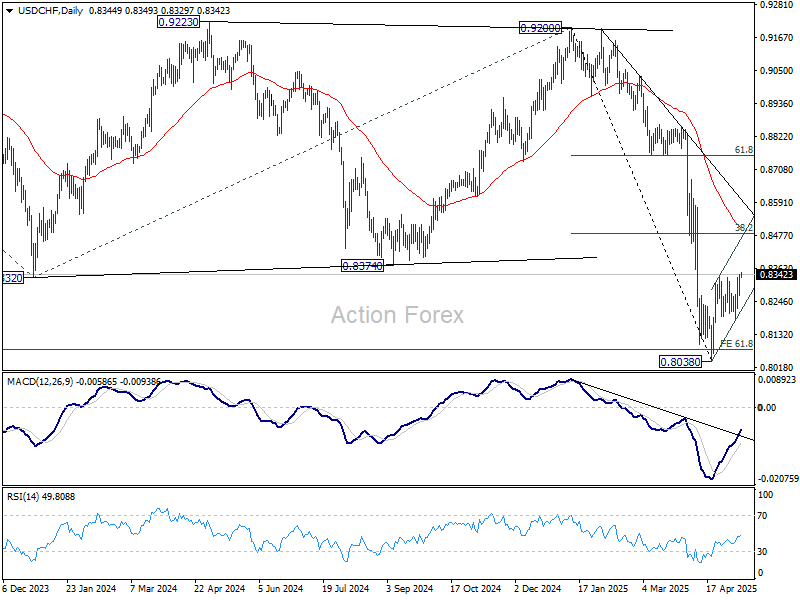Click the 38.2 Fibonacci retracement label
The width and height of the screenshot is (800, 600).
[x=743, y=228]
